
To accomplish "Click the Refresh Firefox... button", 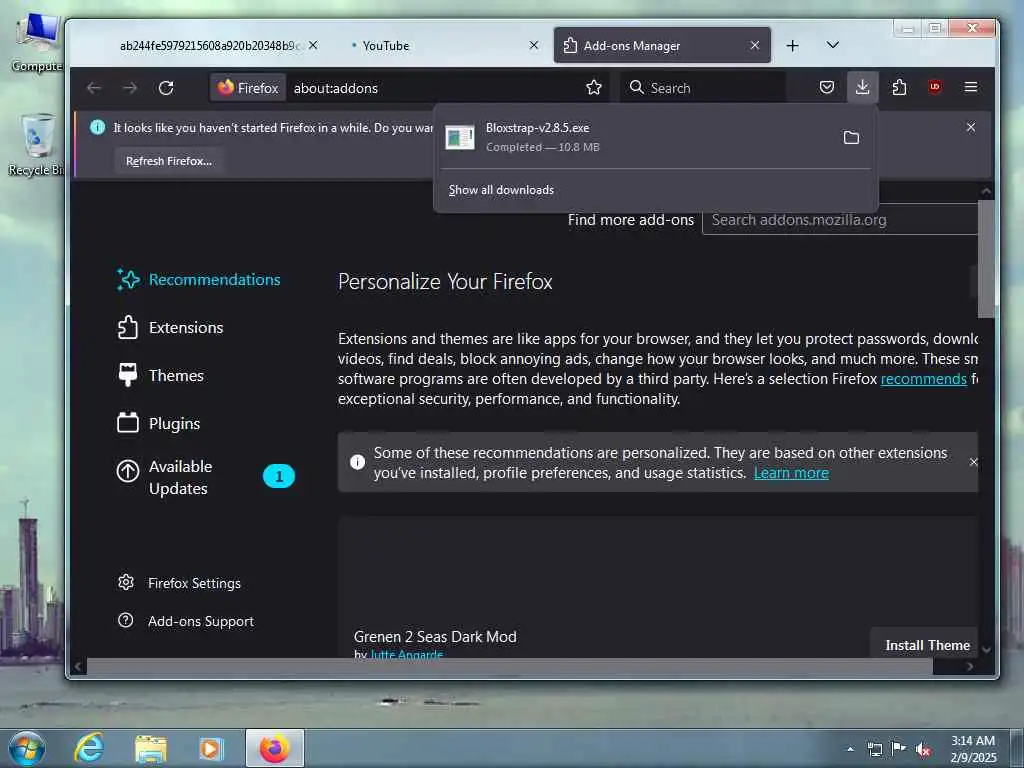I will point(168,161).
